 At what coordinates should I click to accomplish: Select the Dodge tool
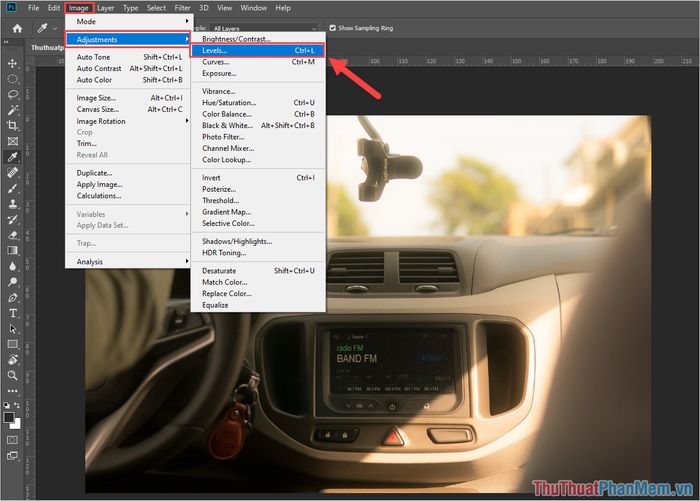pyautogui.click(x=12, y=282)
